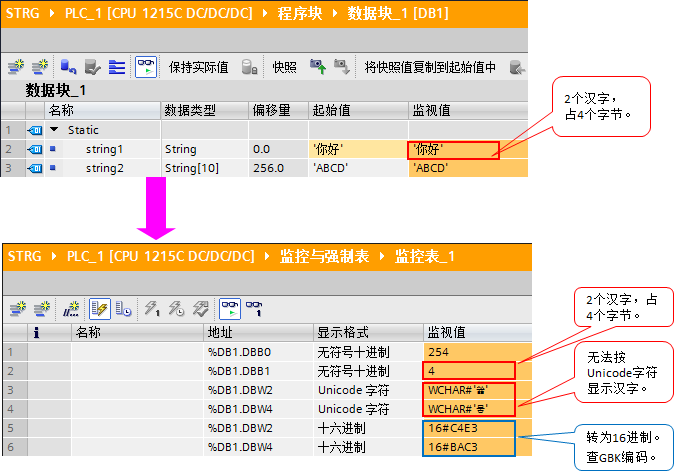This screenshot has width=675, height=474.
Task: Click the 快照 label
Action: click(284, 67)
